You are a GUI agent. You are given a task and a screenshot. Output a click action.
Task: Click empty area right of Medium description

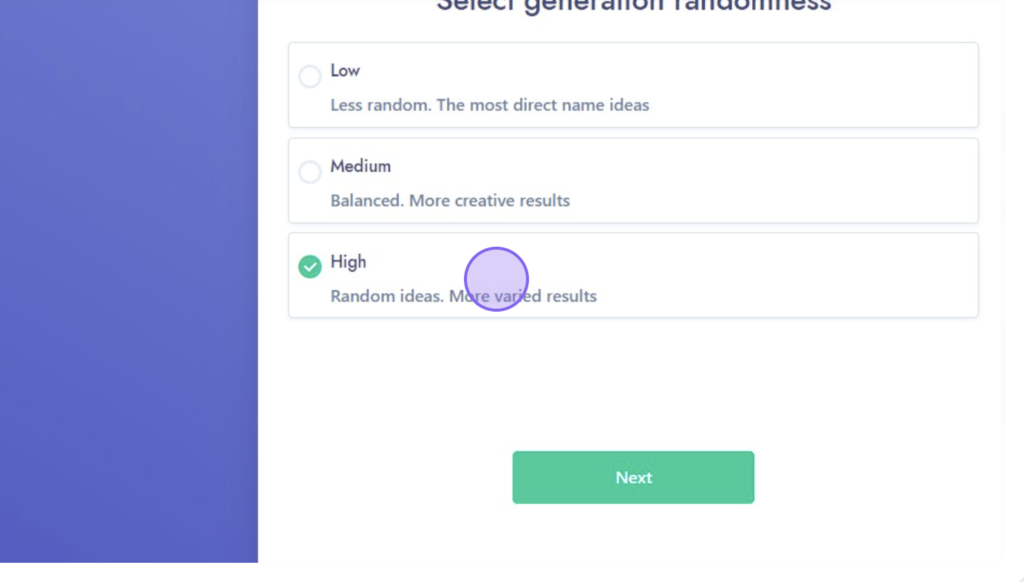[x=771, y=201]
